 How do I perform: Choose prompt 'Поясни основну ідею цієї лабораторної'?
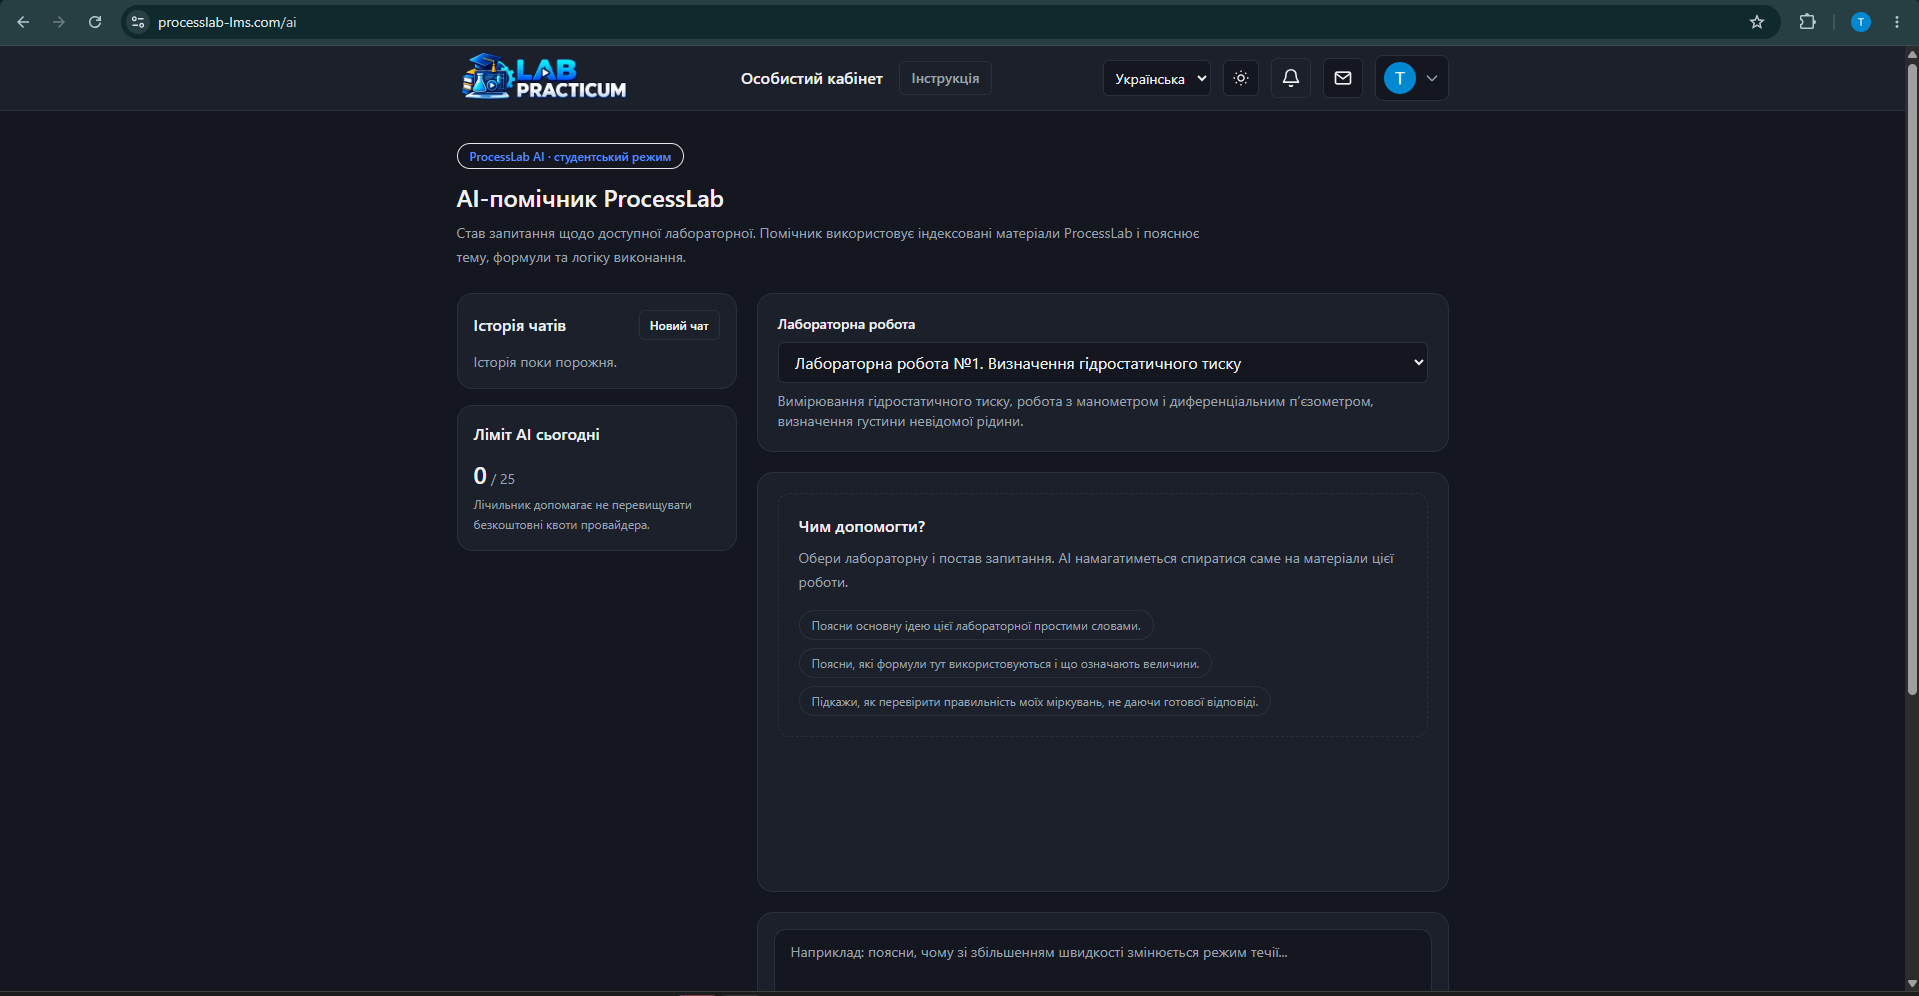click(x=975, y=626)
